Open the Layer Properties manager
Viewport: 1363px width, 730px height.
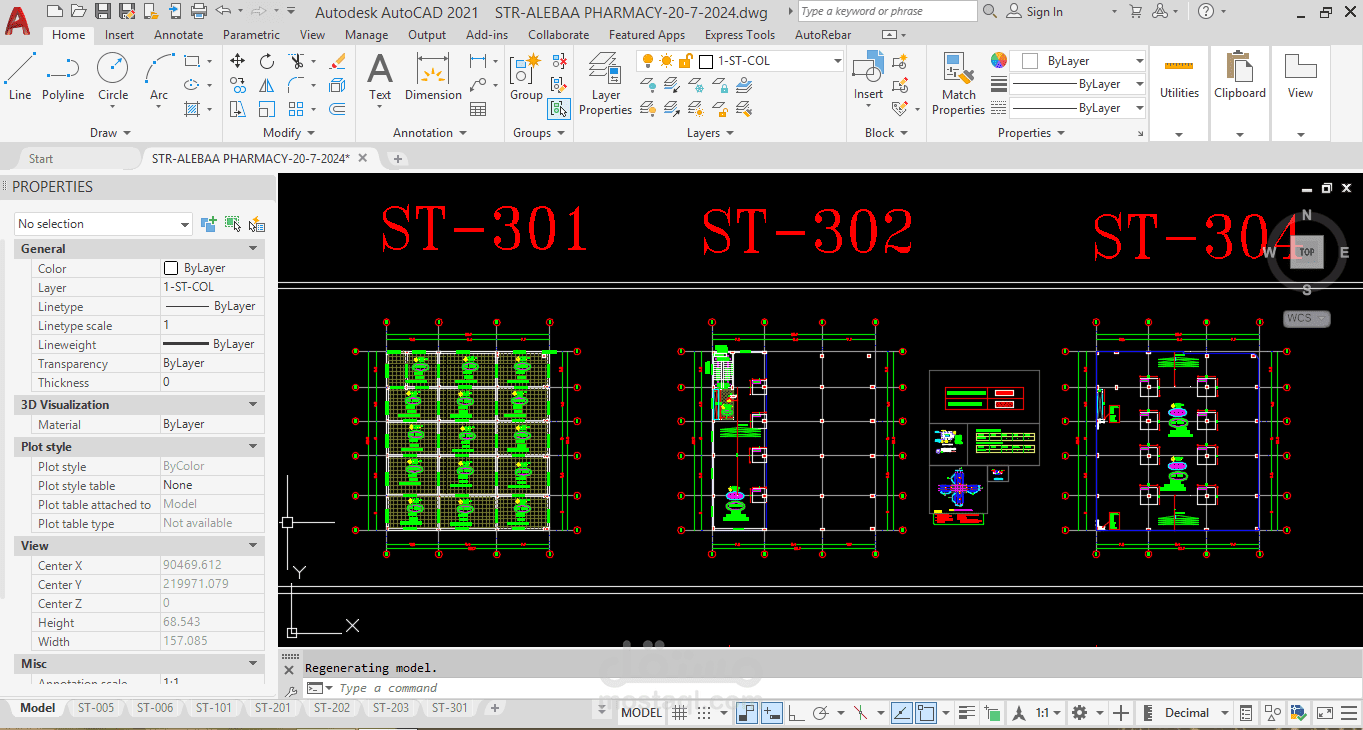pyautogui.click(x=605, y=84)
